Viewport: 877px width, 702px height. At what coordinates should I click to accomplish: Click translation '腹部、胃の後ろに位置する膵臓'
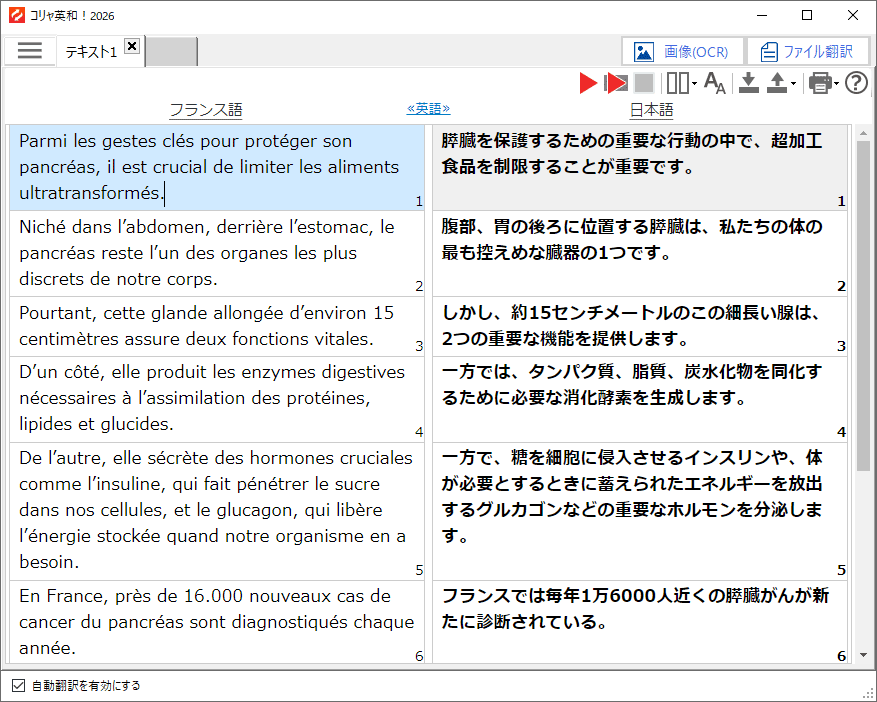640,253
